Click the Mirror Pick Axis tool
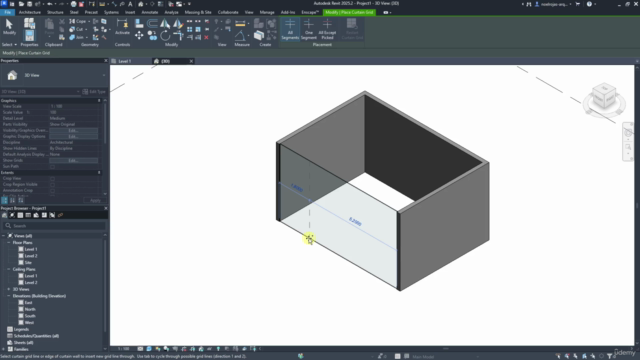This screenshot has height=360, width=640. coord(165,23)
